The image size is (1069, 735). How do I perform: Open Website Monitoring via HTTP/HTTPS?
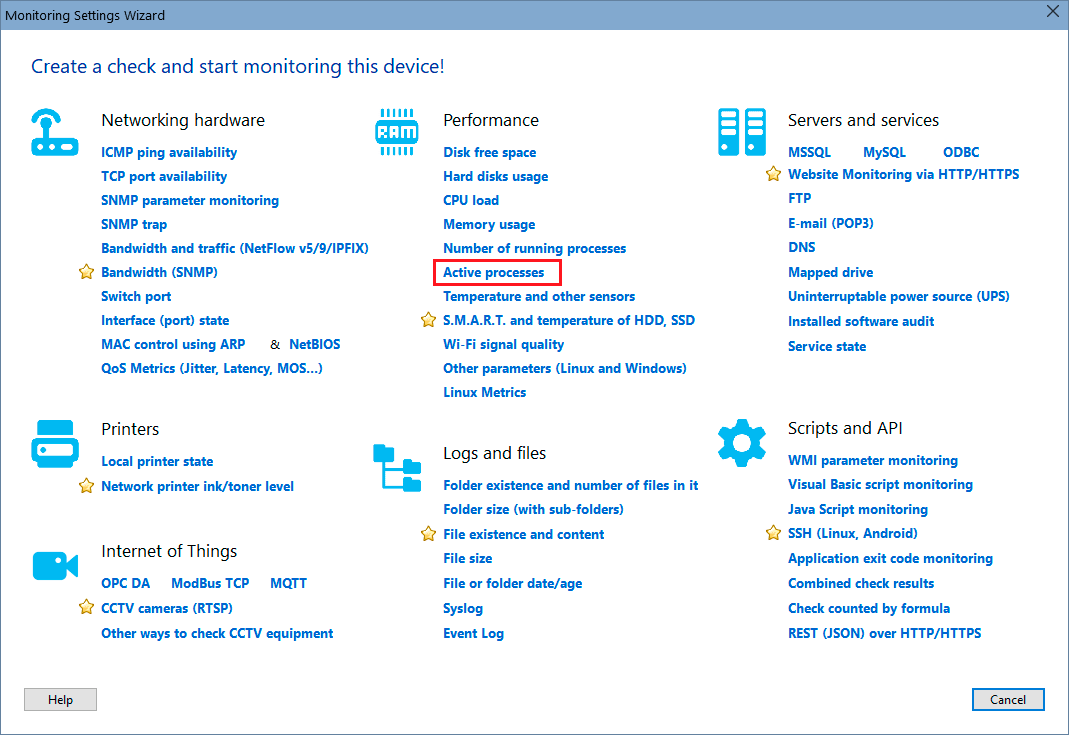[903, 174]
